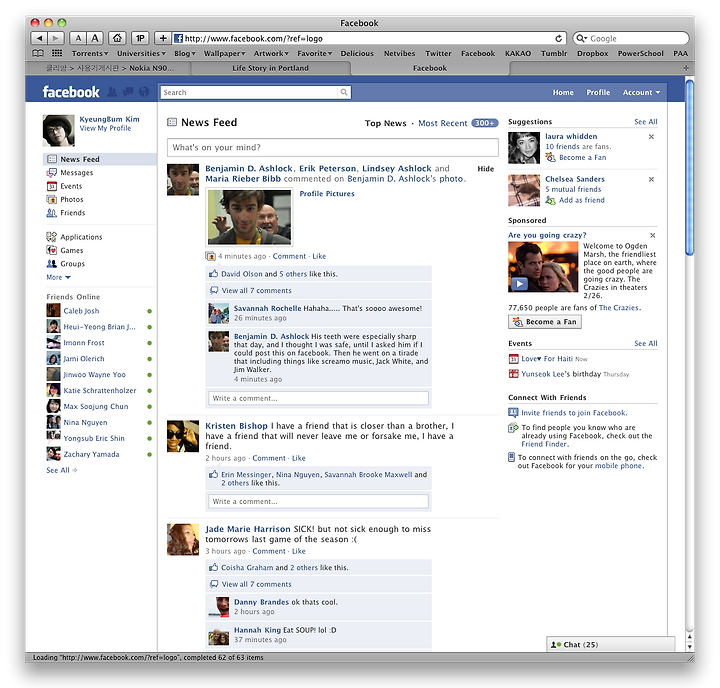Increase text size with large A button
720x688 pixels.
click(x=95, y=38)
